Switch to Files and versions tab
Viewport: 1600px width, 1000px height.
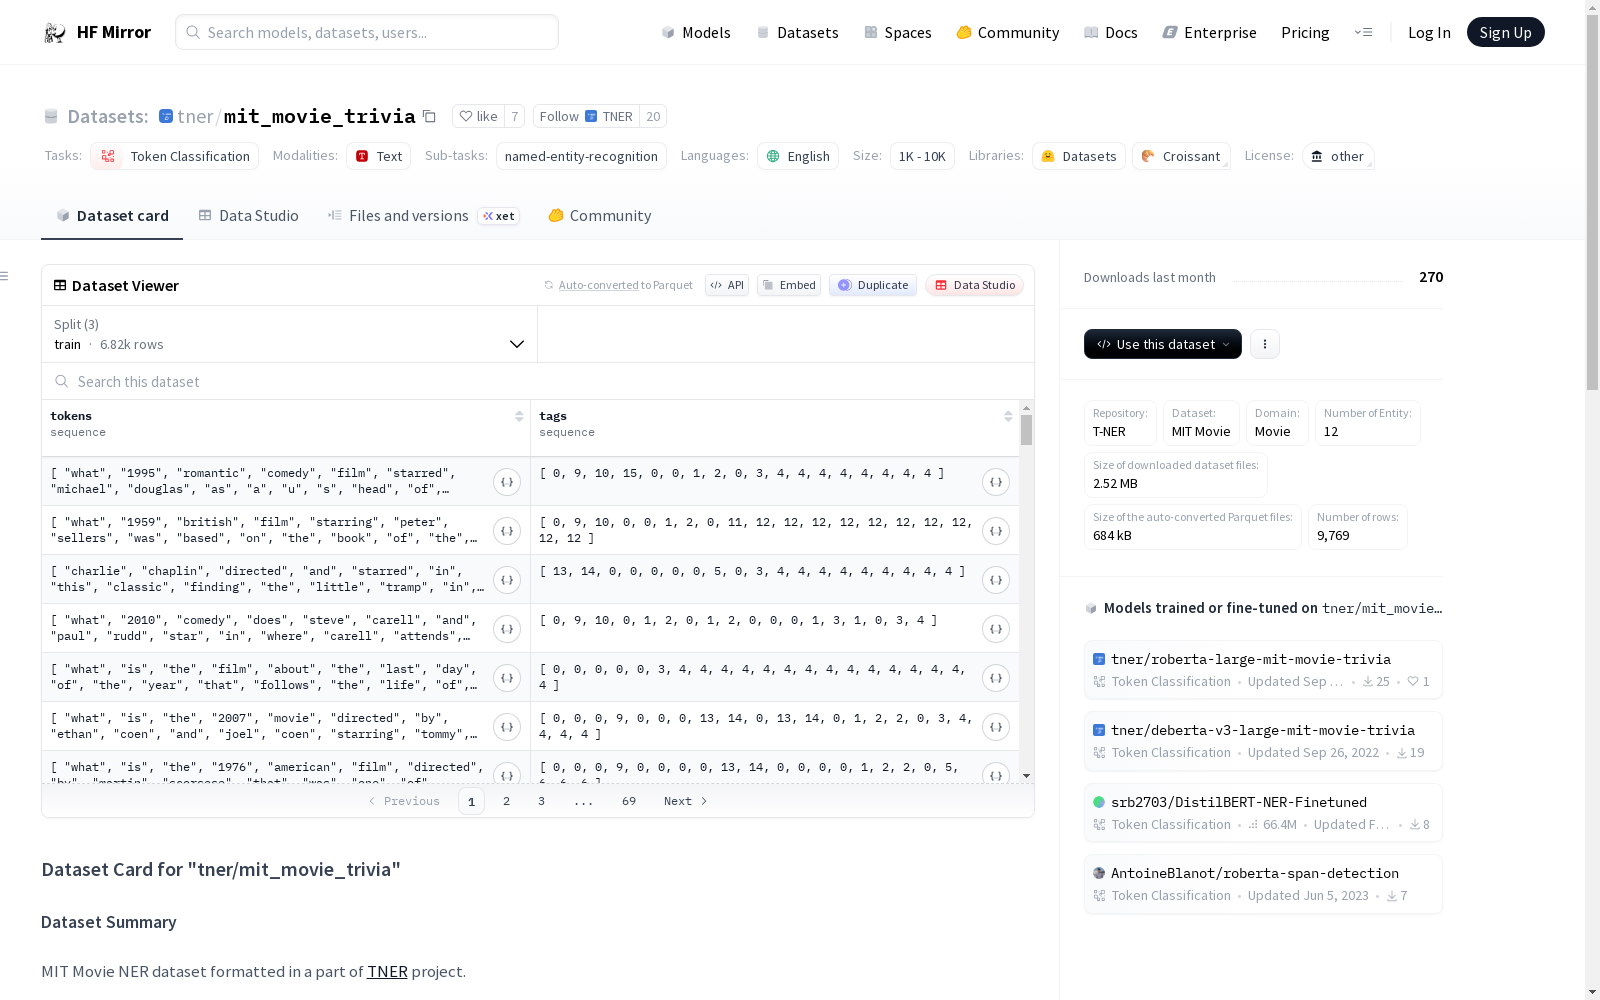coord(423,216)
